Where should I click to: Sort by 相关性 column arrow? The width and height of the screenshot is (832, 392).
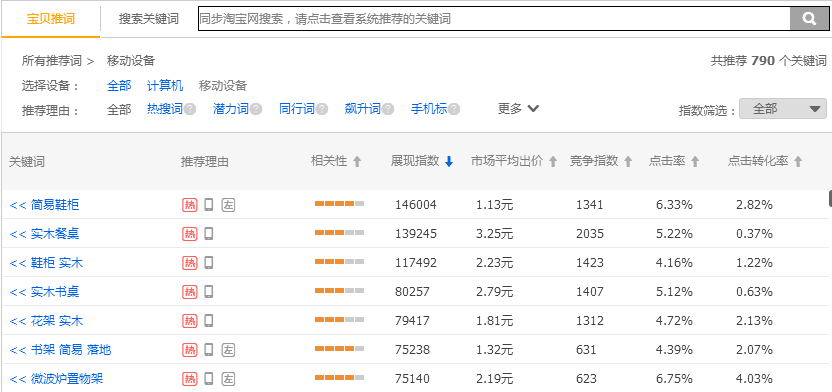point(357,162)
